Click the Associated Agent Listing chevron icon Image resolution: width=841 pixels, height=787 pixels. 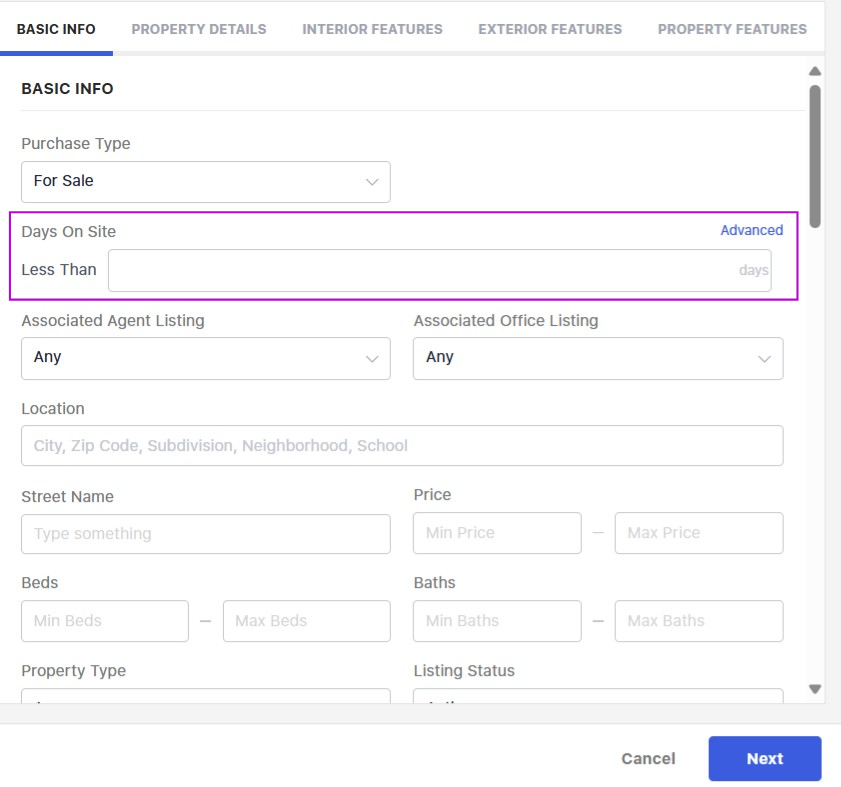[x=372, y=358]
